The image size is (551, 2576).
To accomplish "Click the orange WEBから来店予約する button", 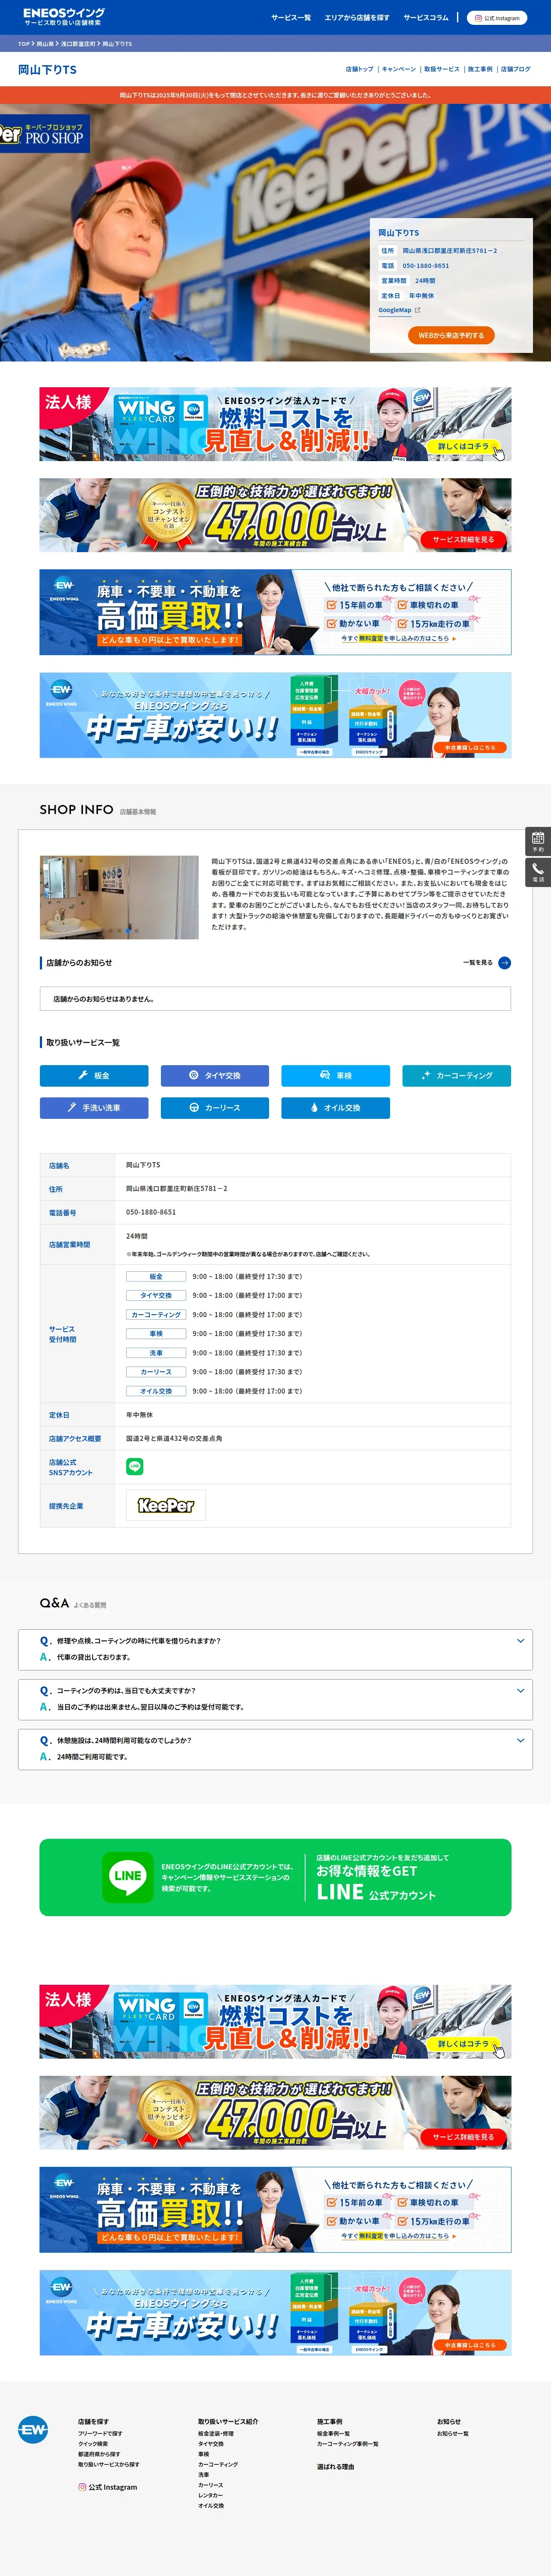I will tap(451, 335).
